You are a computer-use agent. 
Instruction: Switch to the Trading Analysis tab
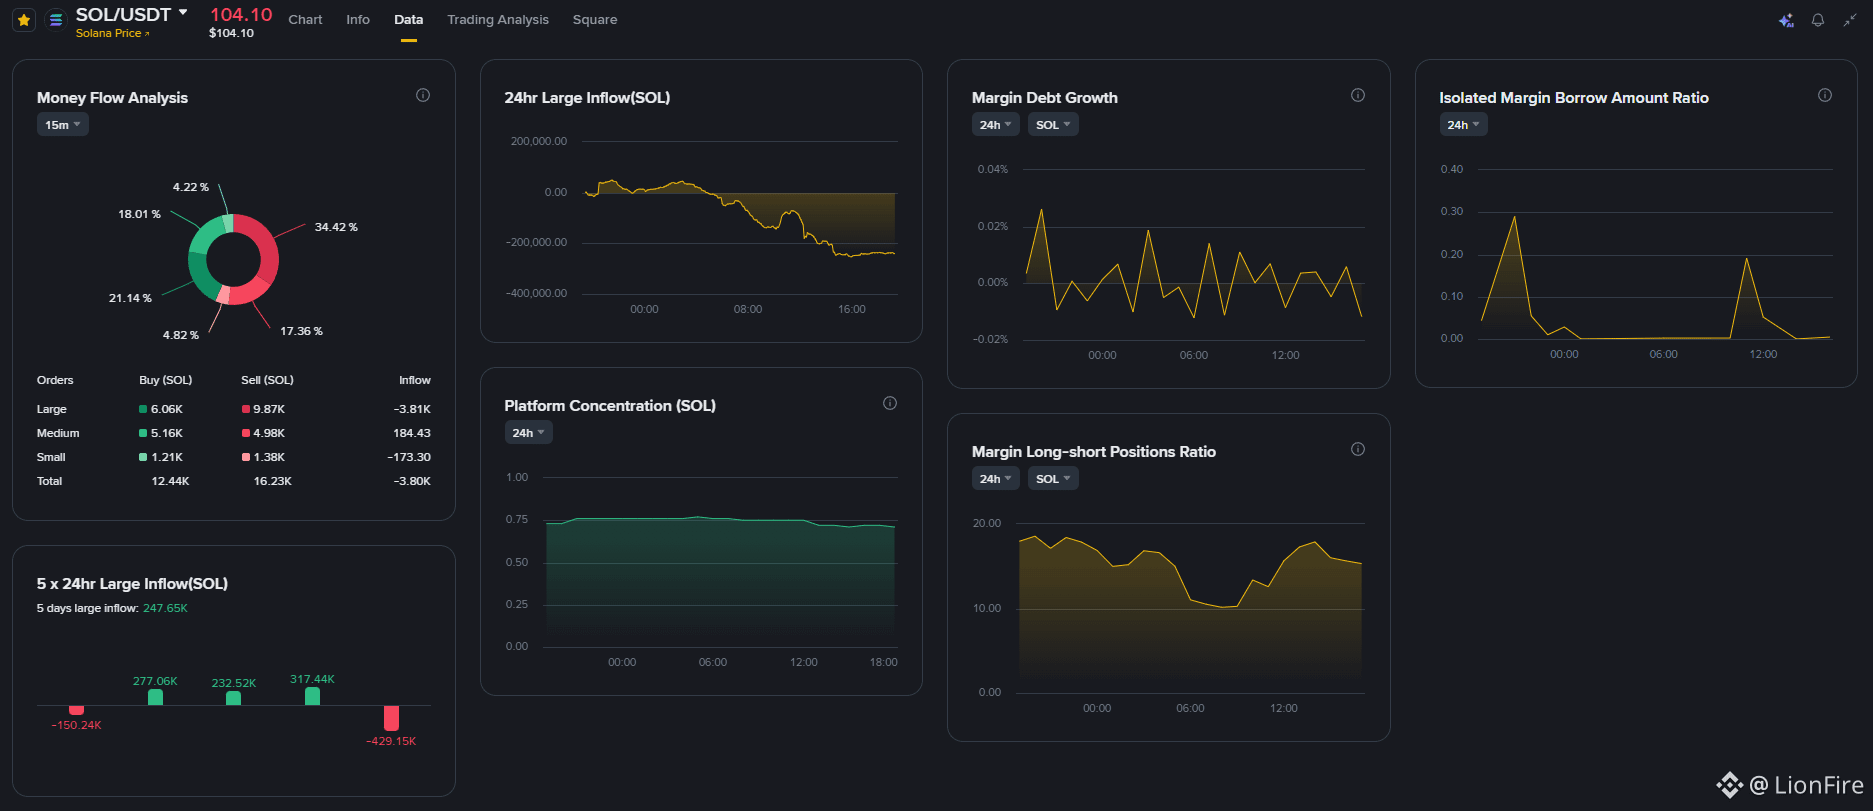click(x=498, y=20)
